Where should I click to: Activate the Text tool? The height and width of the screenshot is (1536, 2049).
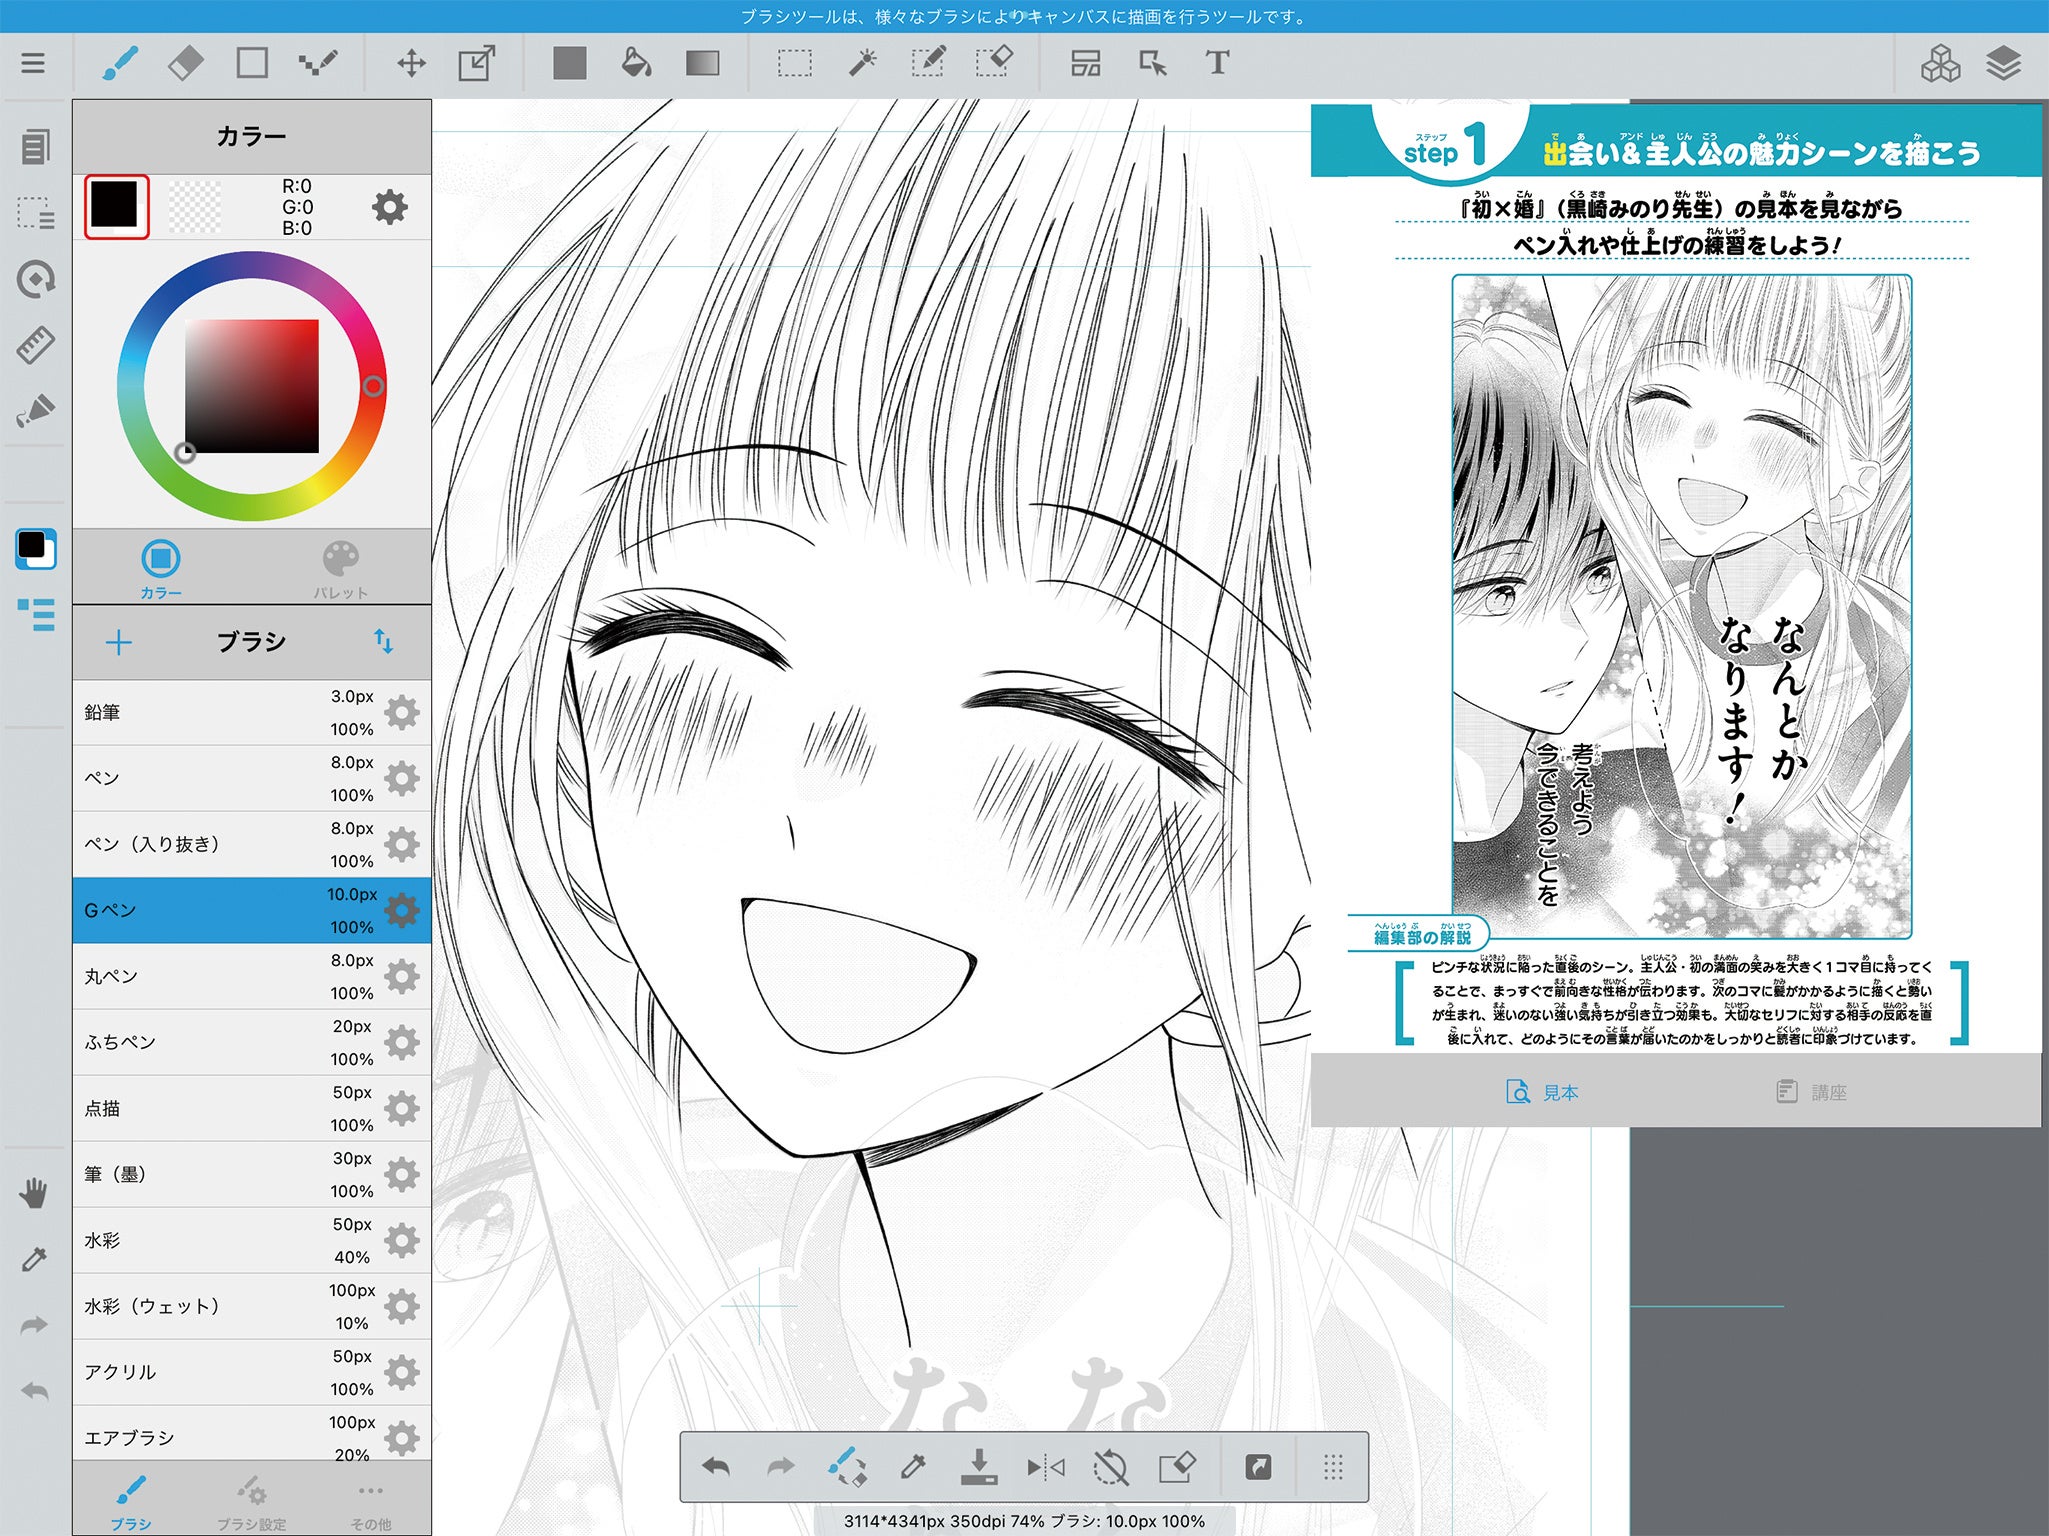(1217, 63)
